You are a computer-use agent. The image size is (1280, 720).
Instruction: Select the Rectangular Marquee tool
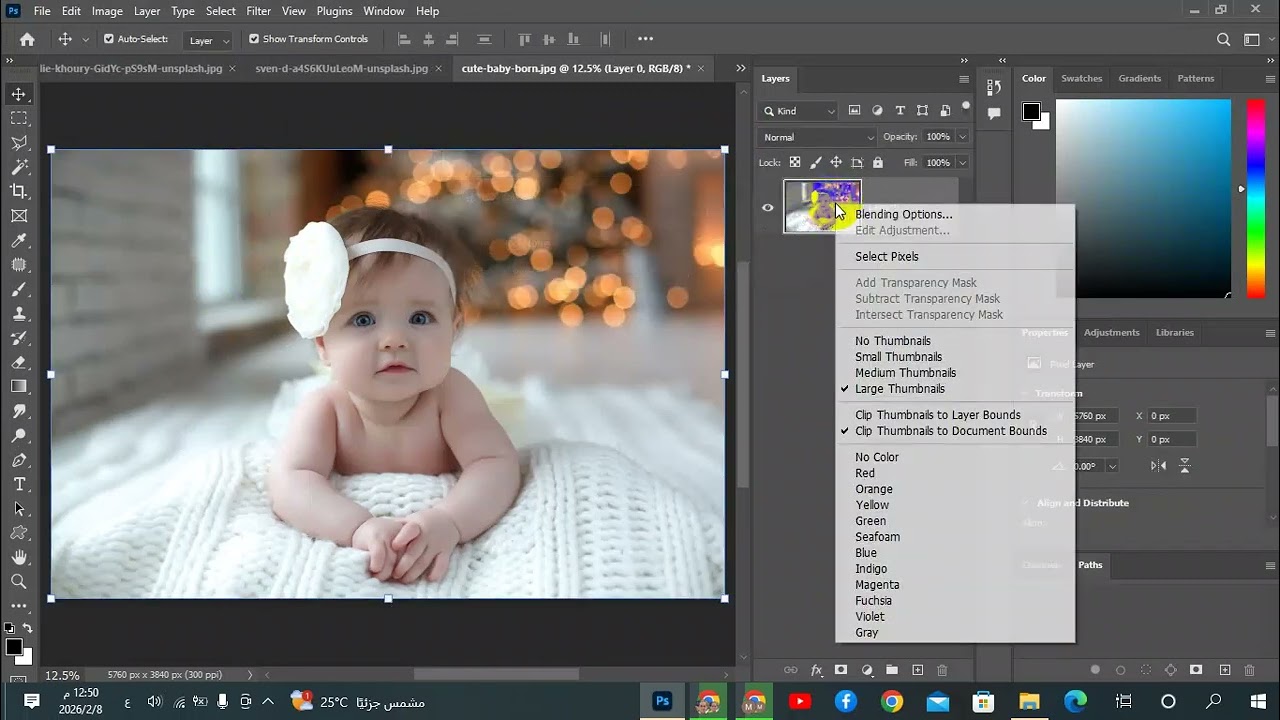coord(19,118)
